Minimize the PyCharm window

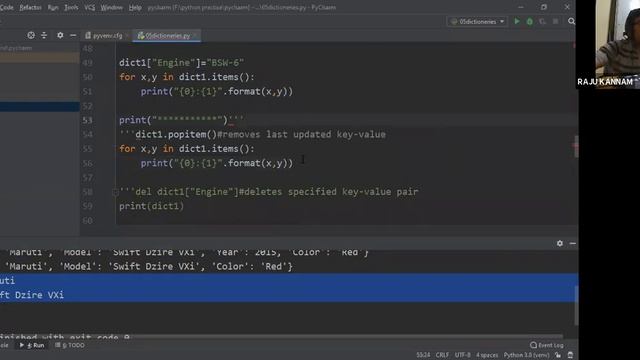point(521,7)
